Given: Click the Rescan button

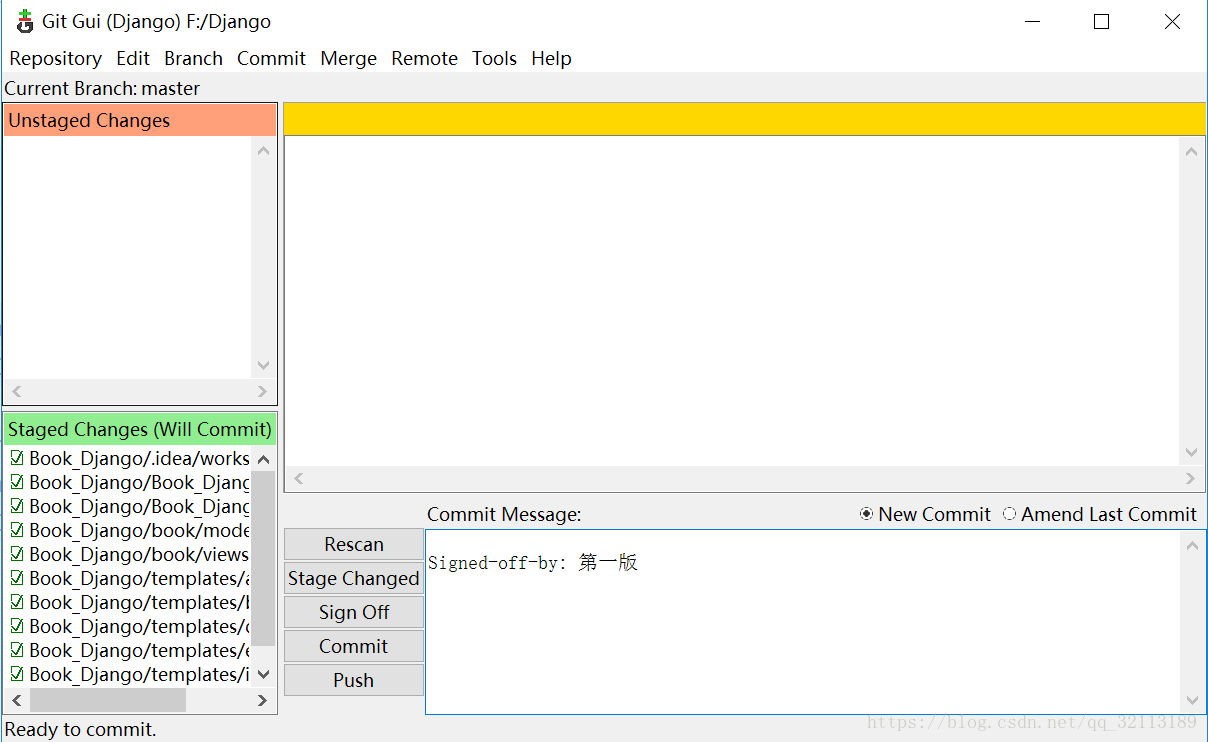Looking at the screenshot, I should click(x=354, y=544).
